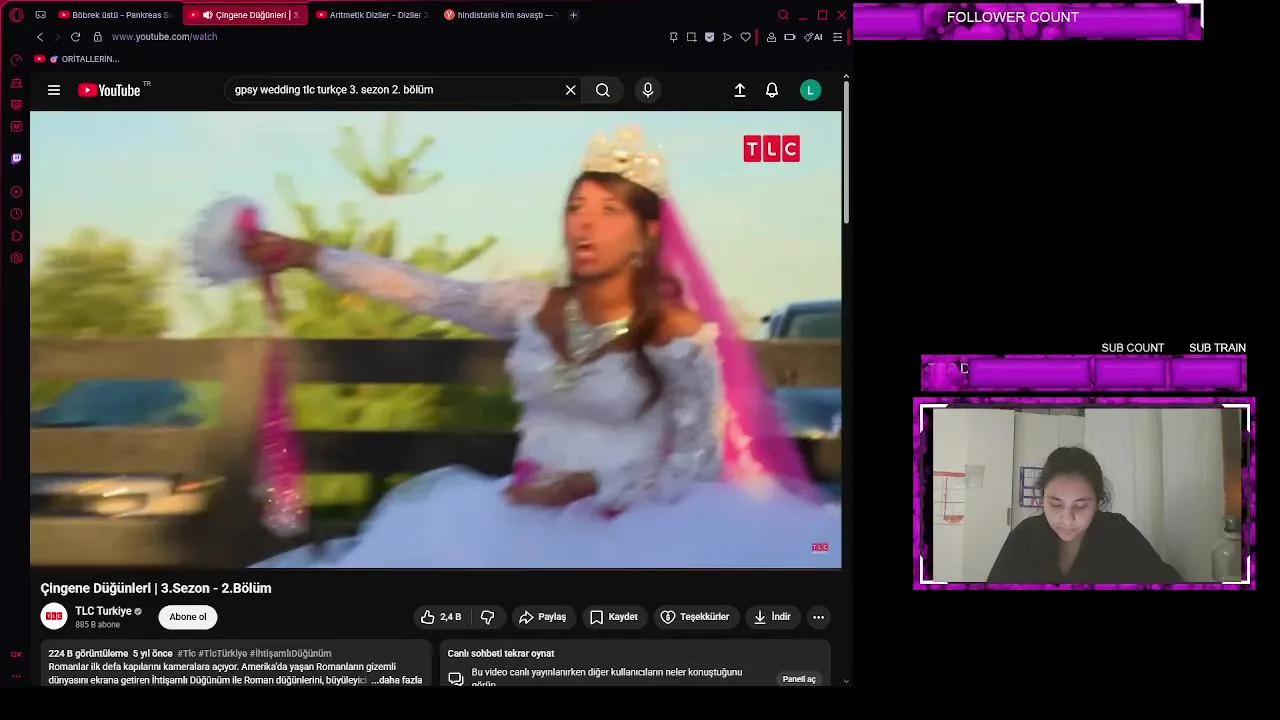
Task: Switch to Böbrek üstü - Pankreas tab
Action: coord(115,15)
